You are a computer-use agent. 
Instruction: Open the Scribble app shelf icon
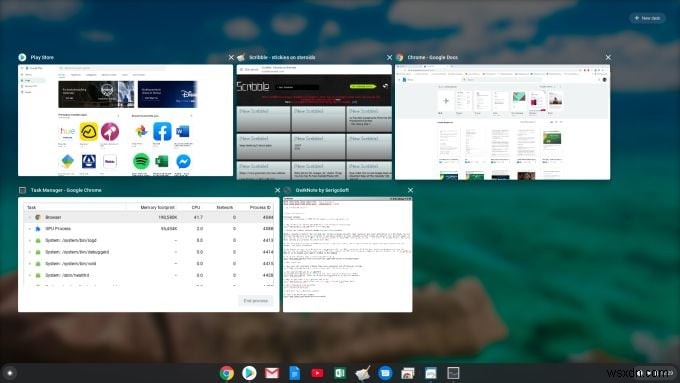coord(363,373)
